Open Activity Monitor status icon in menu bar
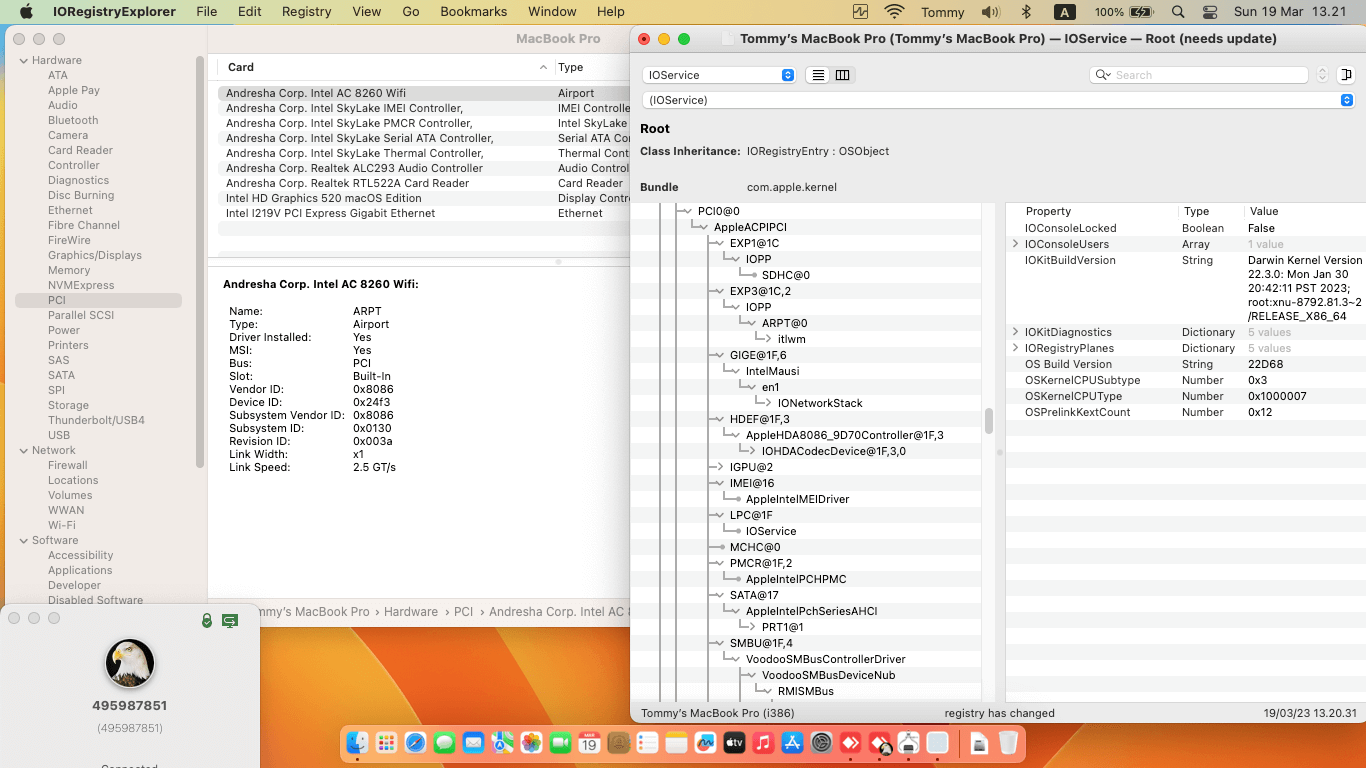Screen dimensions: 1366x768 [861, 12]
